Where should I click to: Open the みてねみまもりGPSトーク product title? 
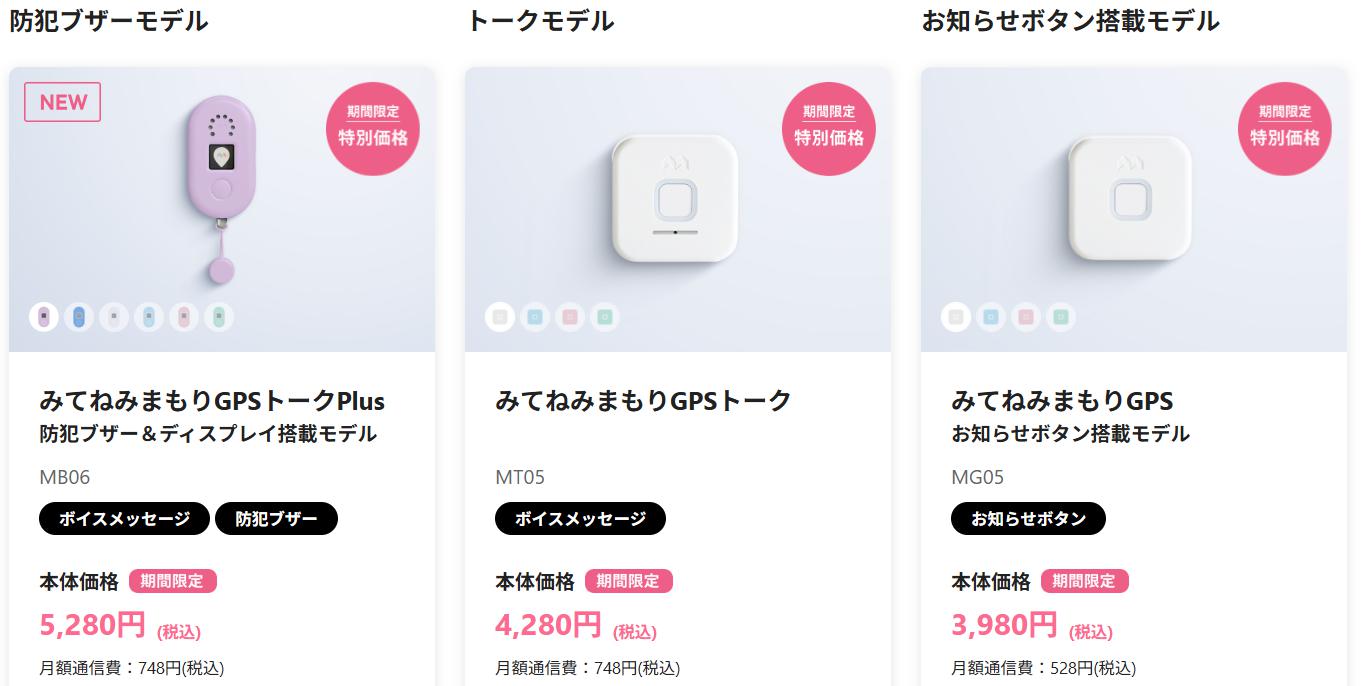643,401
